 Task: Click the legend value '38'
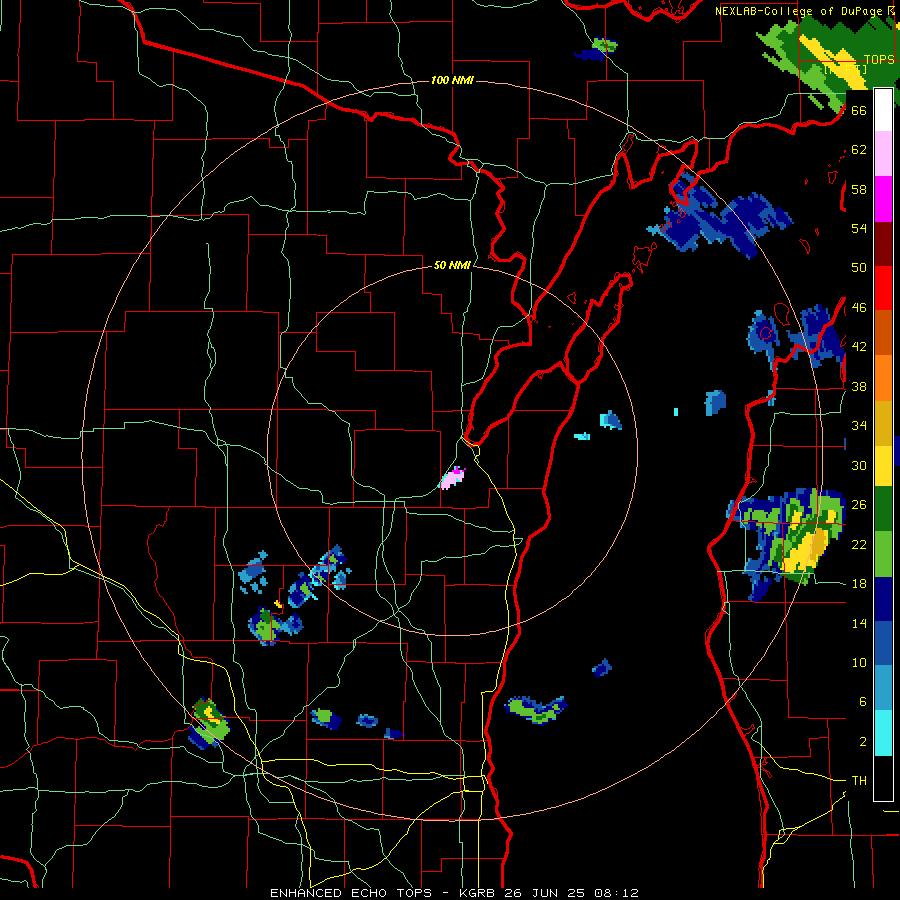tap(859, 386)
